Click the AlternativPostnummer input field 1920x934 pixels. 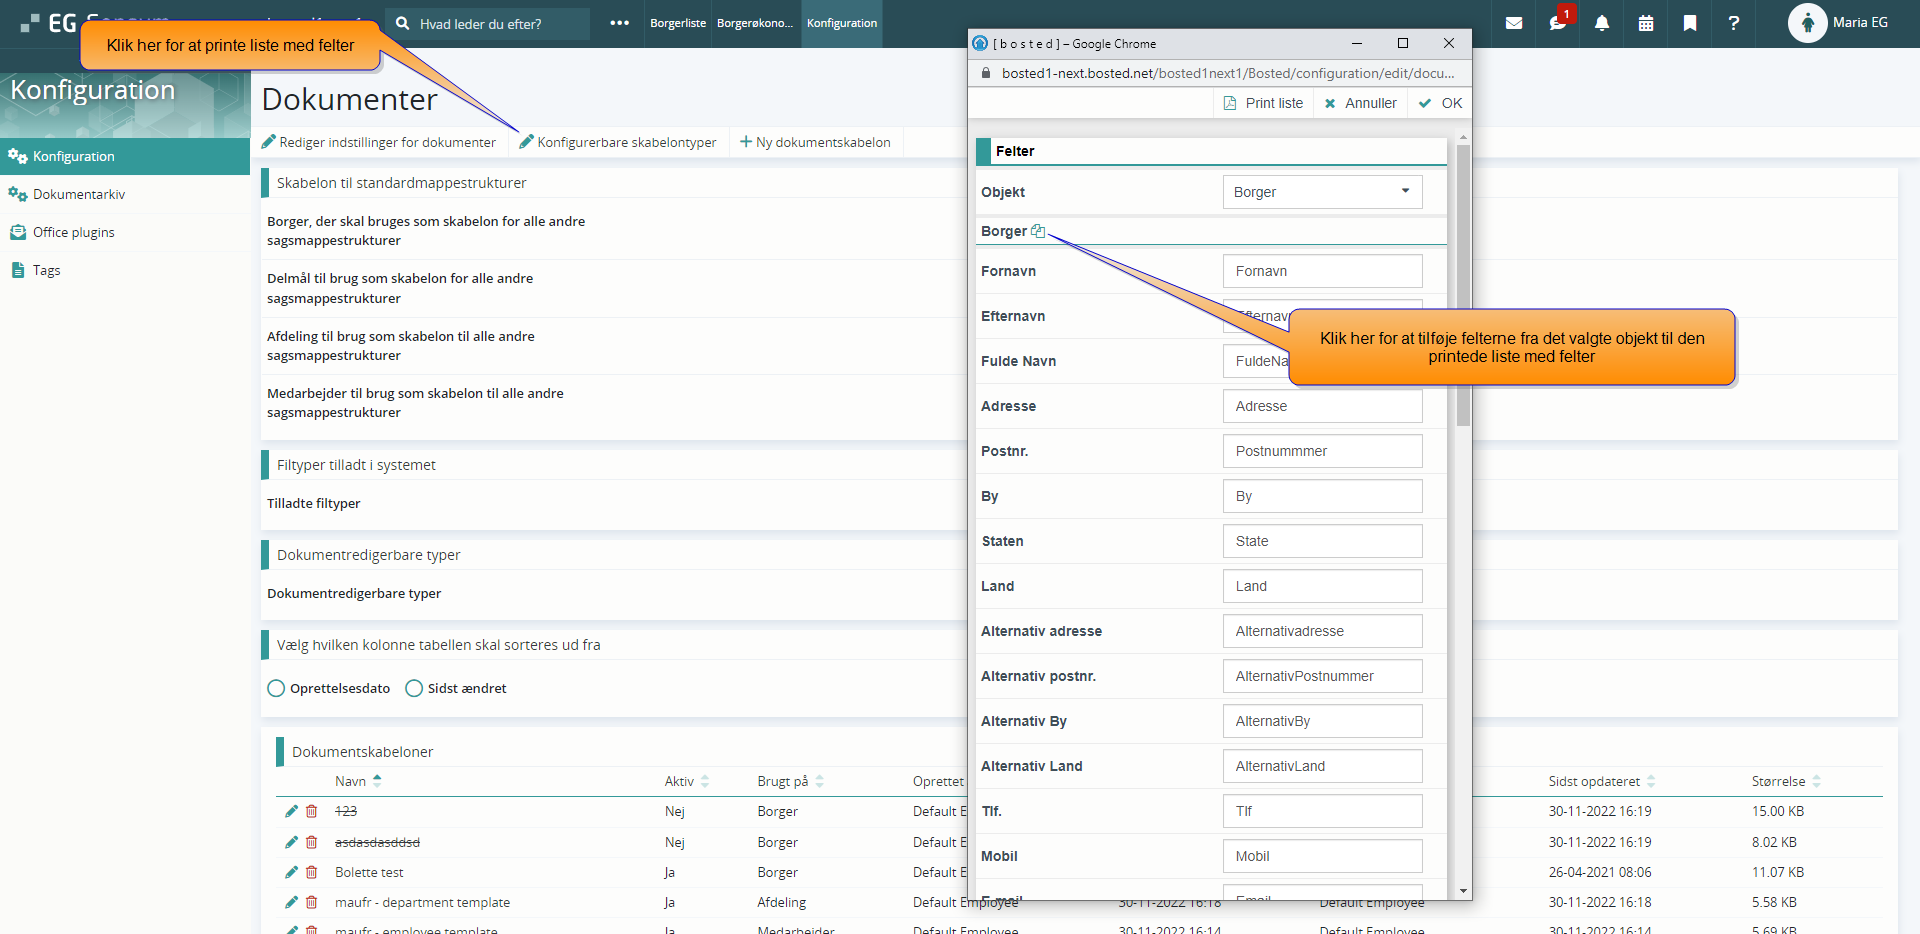(x=1322, y=676)
